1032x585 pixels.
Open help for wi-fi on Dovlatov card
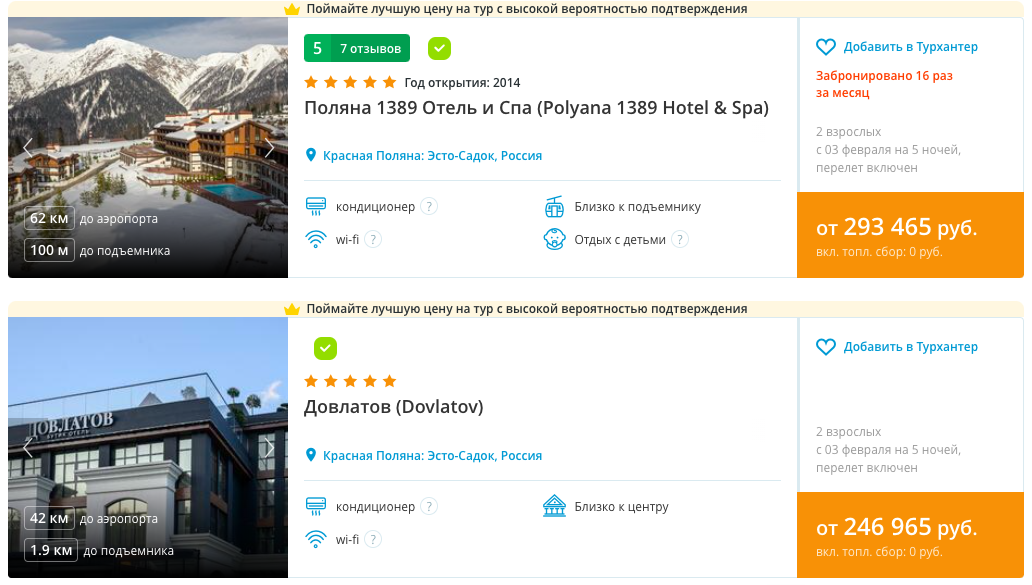point(373,540)
